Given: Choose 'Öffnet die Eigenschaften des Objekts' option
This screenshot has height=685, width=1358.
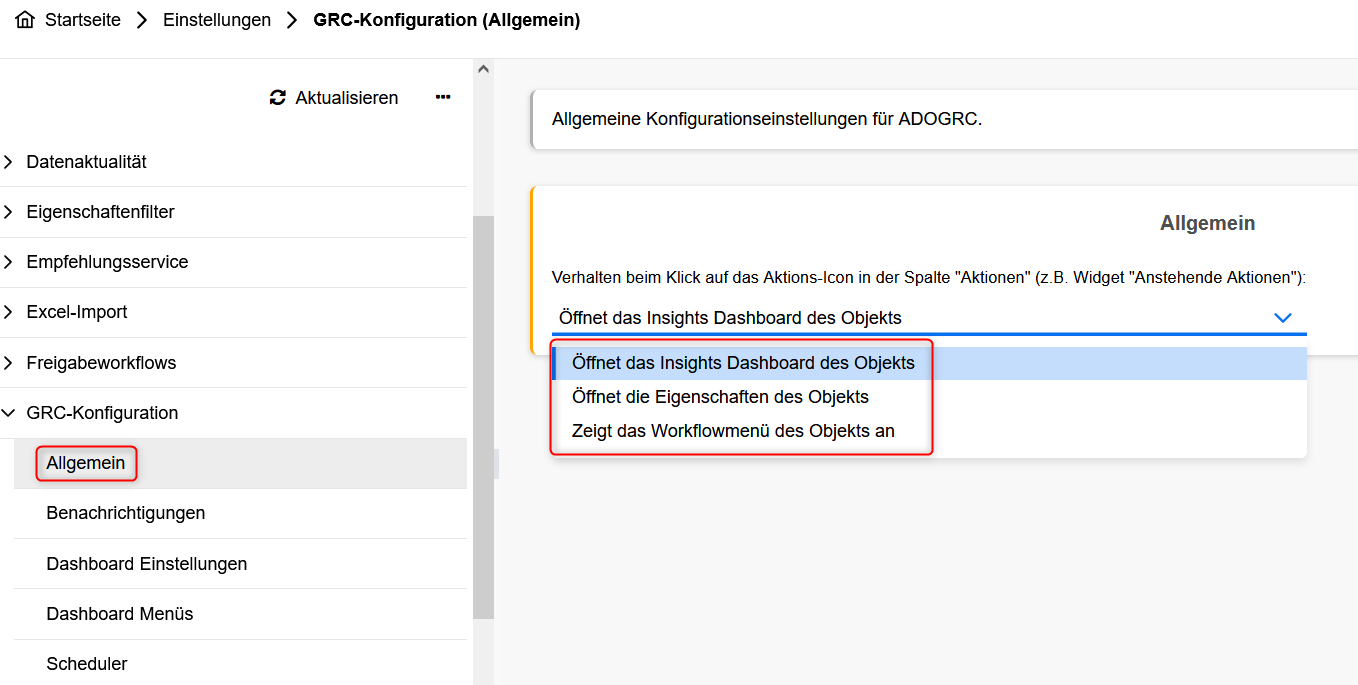Looking at the screenshot, I should [x=720, y=397].
